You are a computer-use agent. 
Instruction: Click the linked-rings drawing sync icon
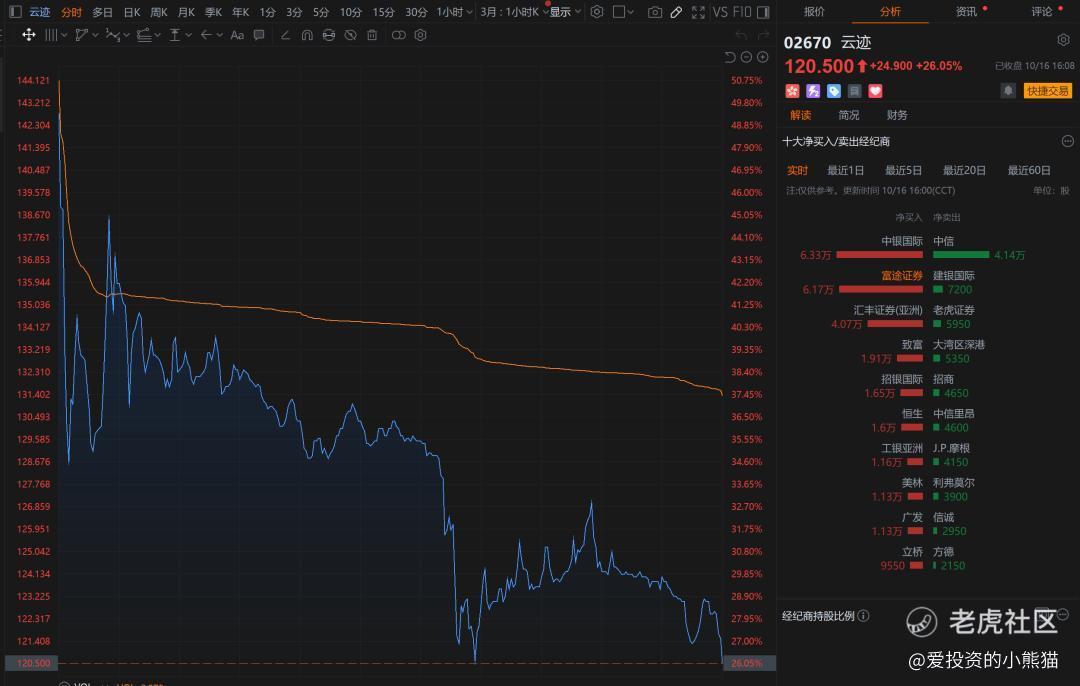pyautogui.click(x=398, y=35)
